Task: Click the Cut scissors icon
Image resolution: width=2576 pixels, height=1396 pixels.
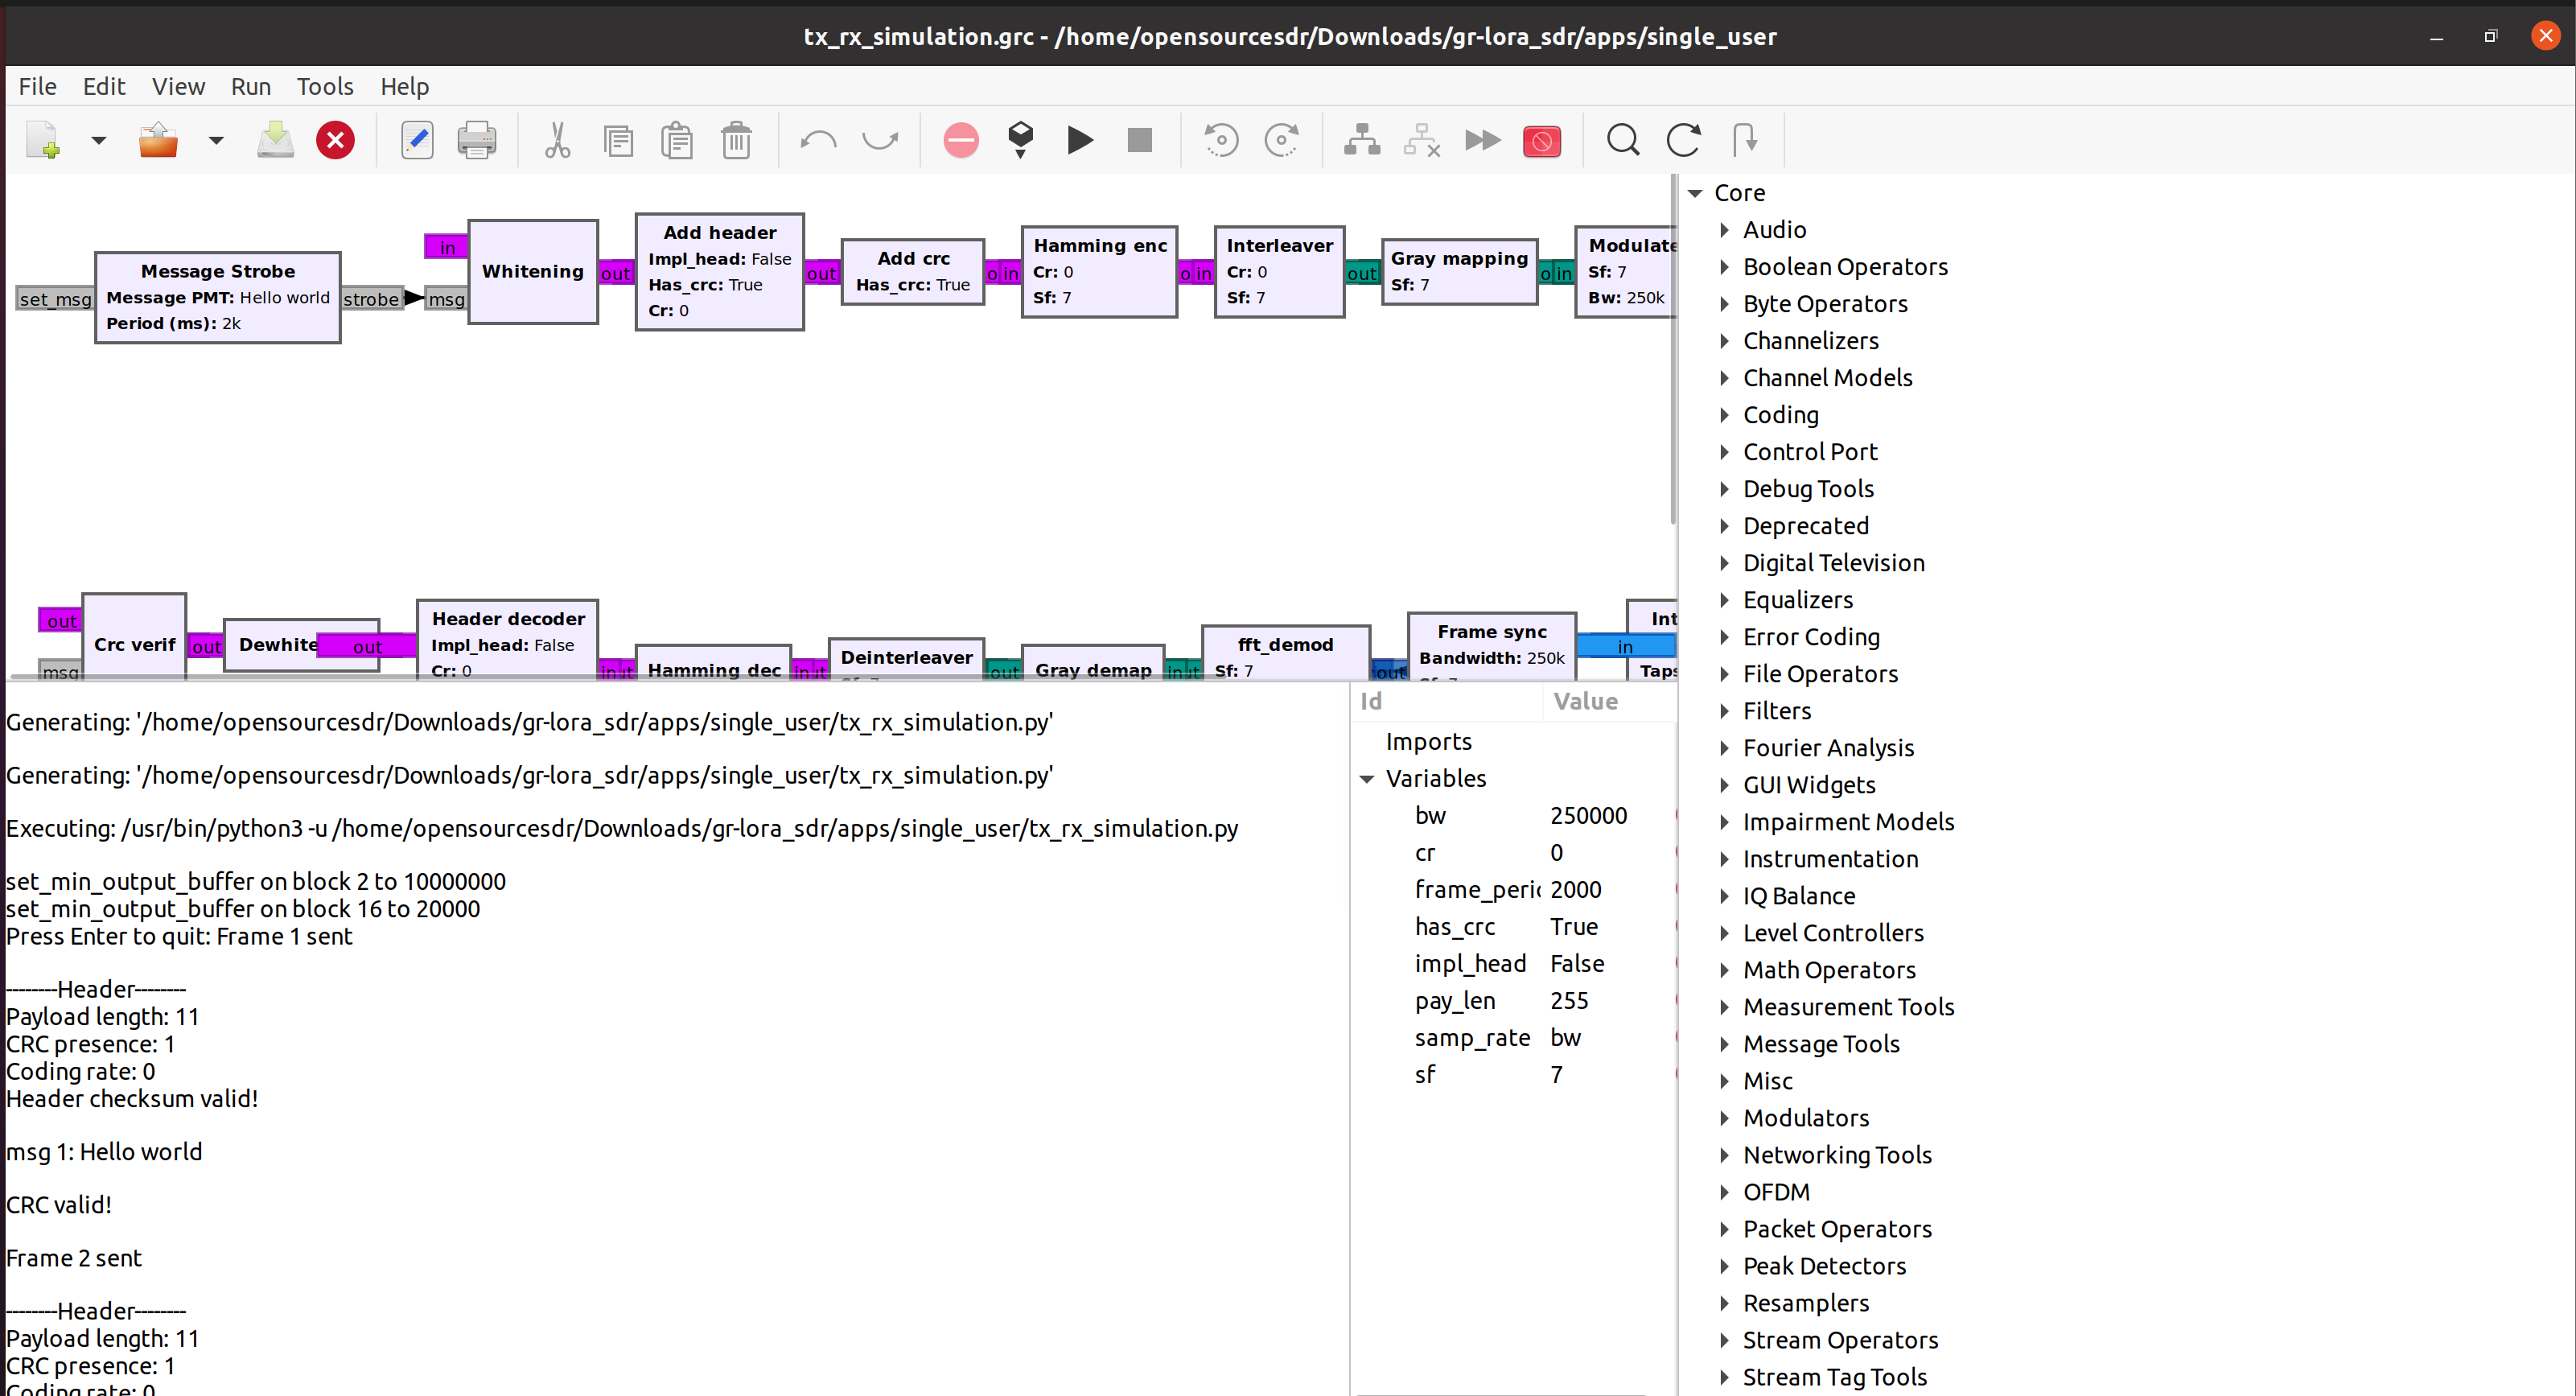Action: 557,140
